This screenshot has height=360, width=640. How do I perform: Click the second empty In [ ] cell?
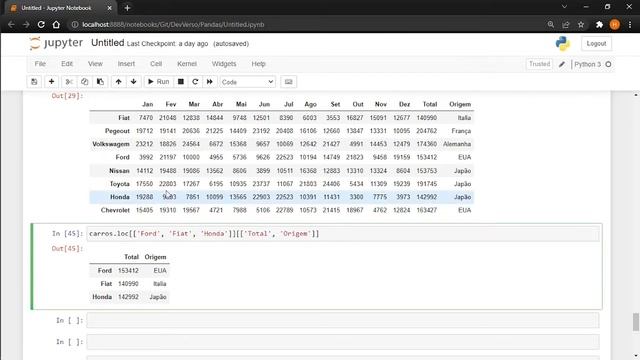pyautogui.click(x=343, y=342)
